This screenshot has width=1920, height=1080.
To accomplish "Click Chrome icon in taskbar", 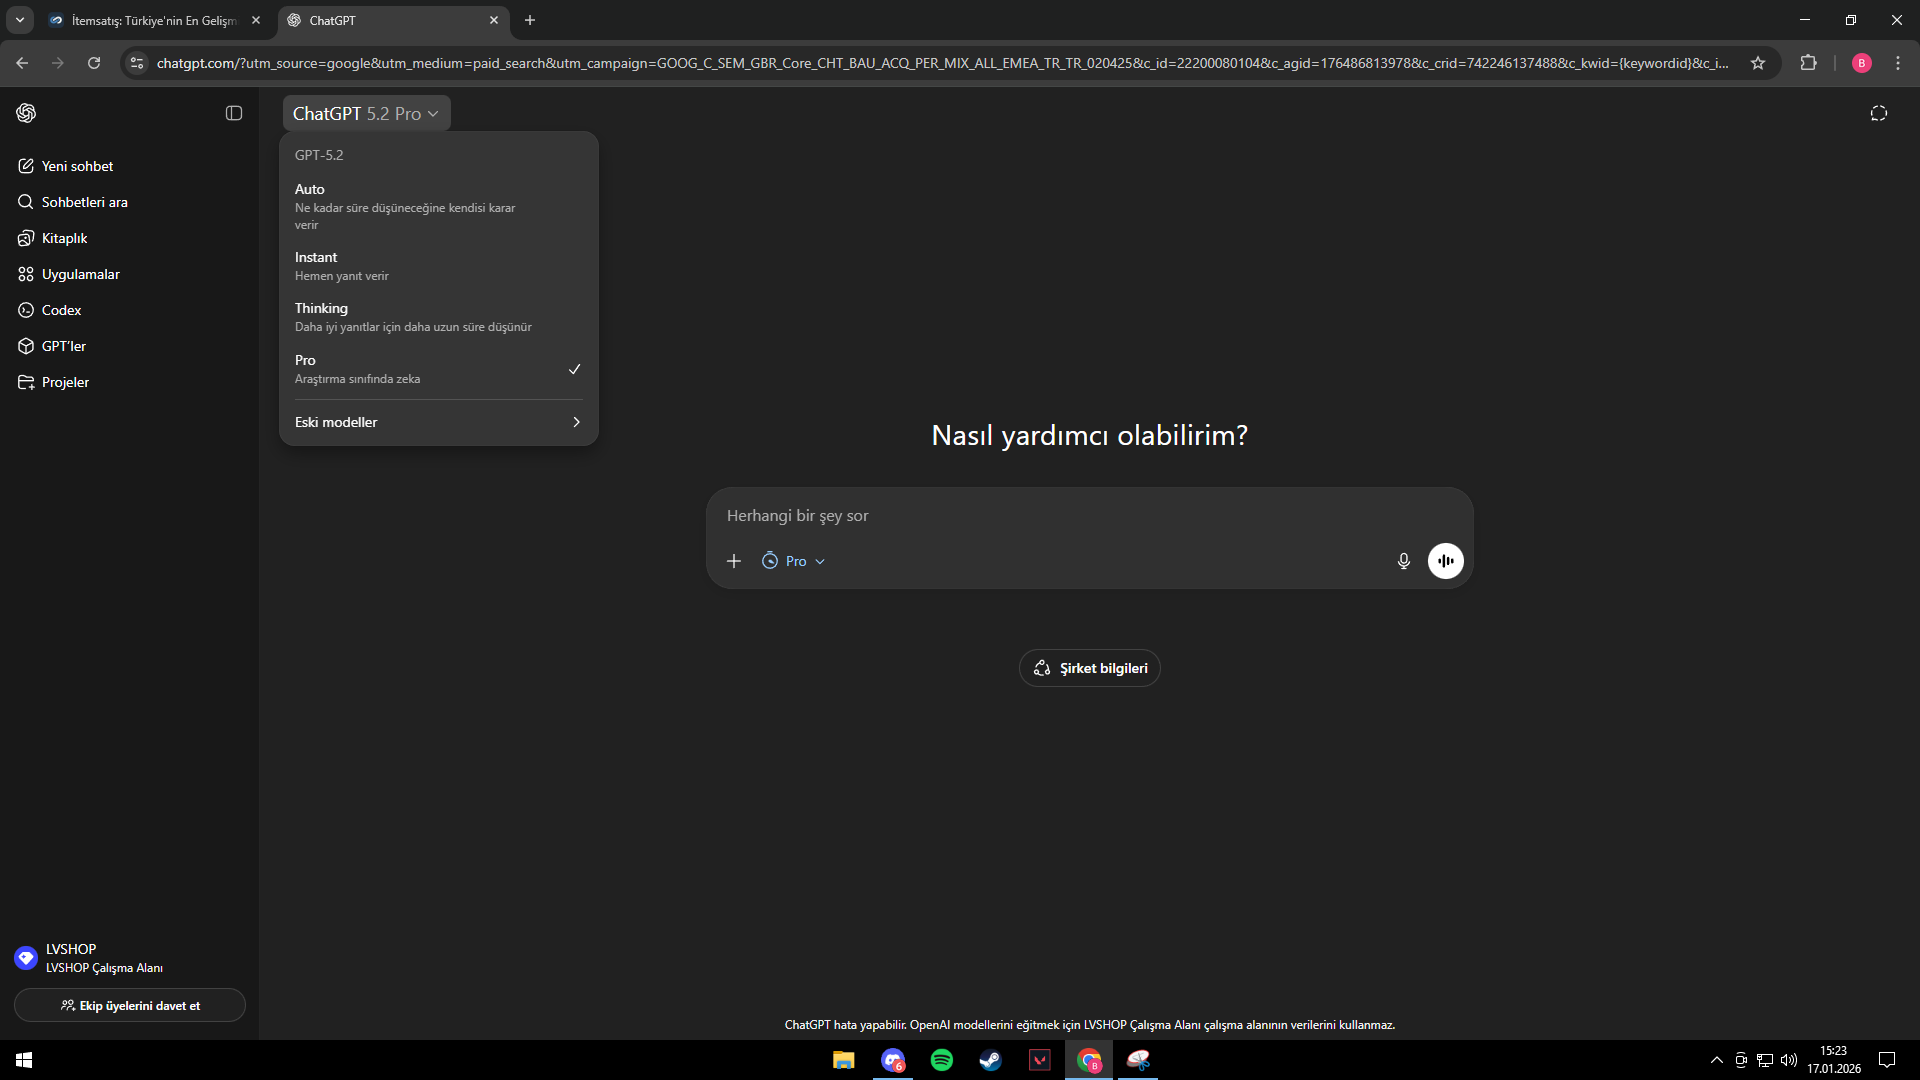I will [x=1089, y=1060].
